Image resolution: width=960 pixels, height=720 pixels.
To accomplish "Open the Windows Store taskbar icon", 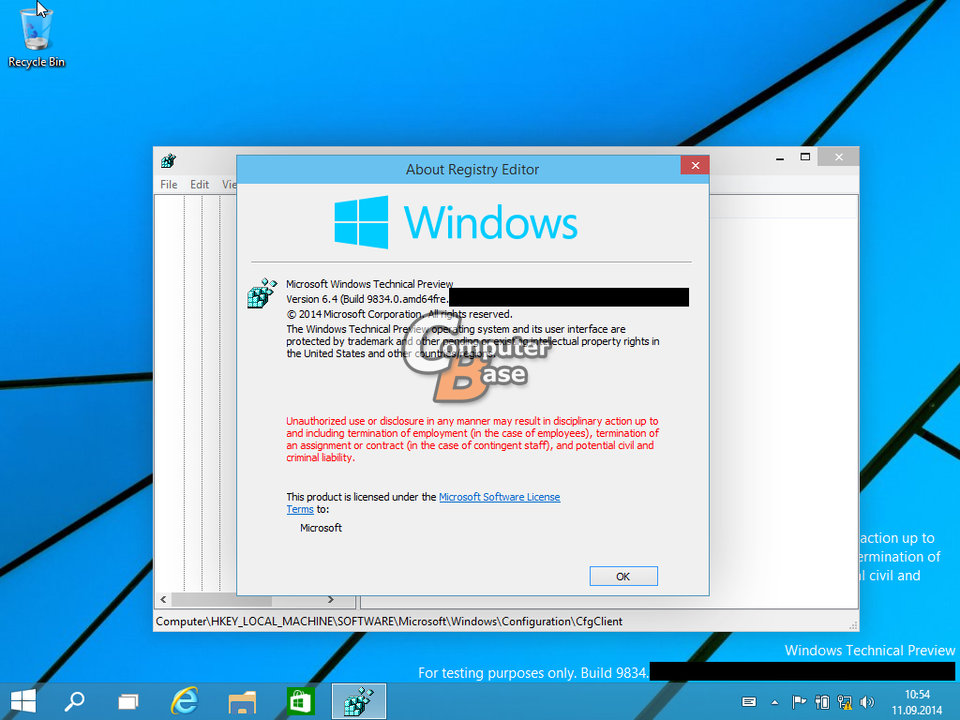I will pos(300,702).
